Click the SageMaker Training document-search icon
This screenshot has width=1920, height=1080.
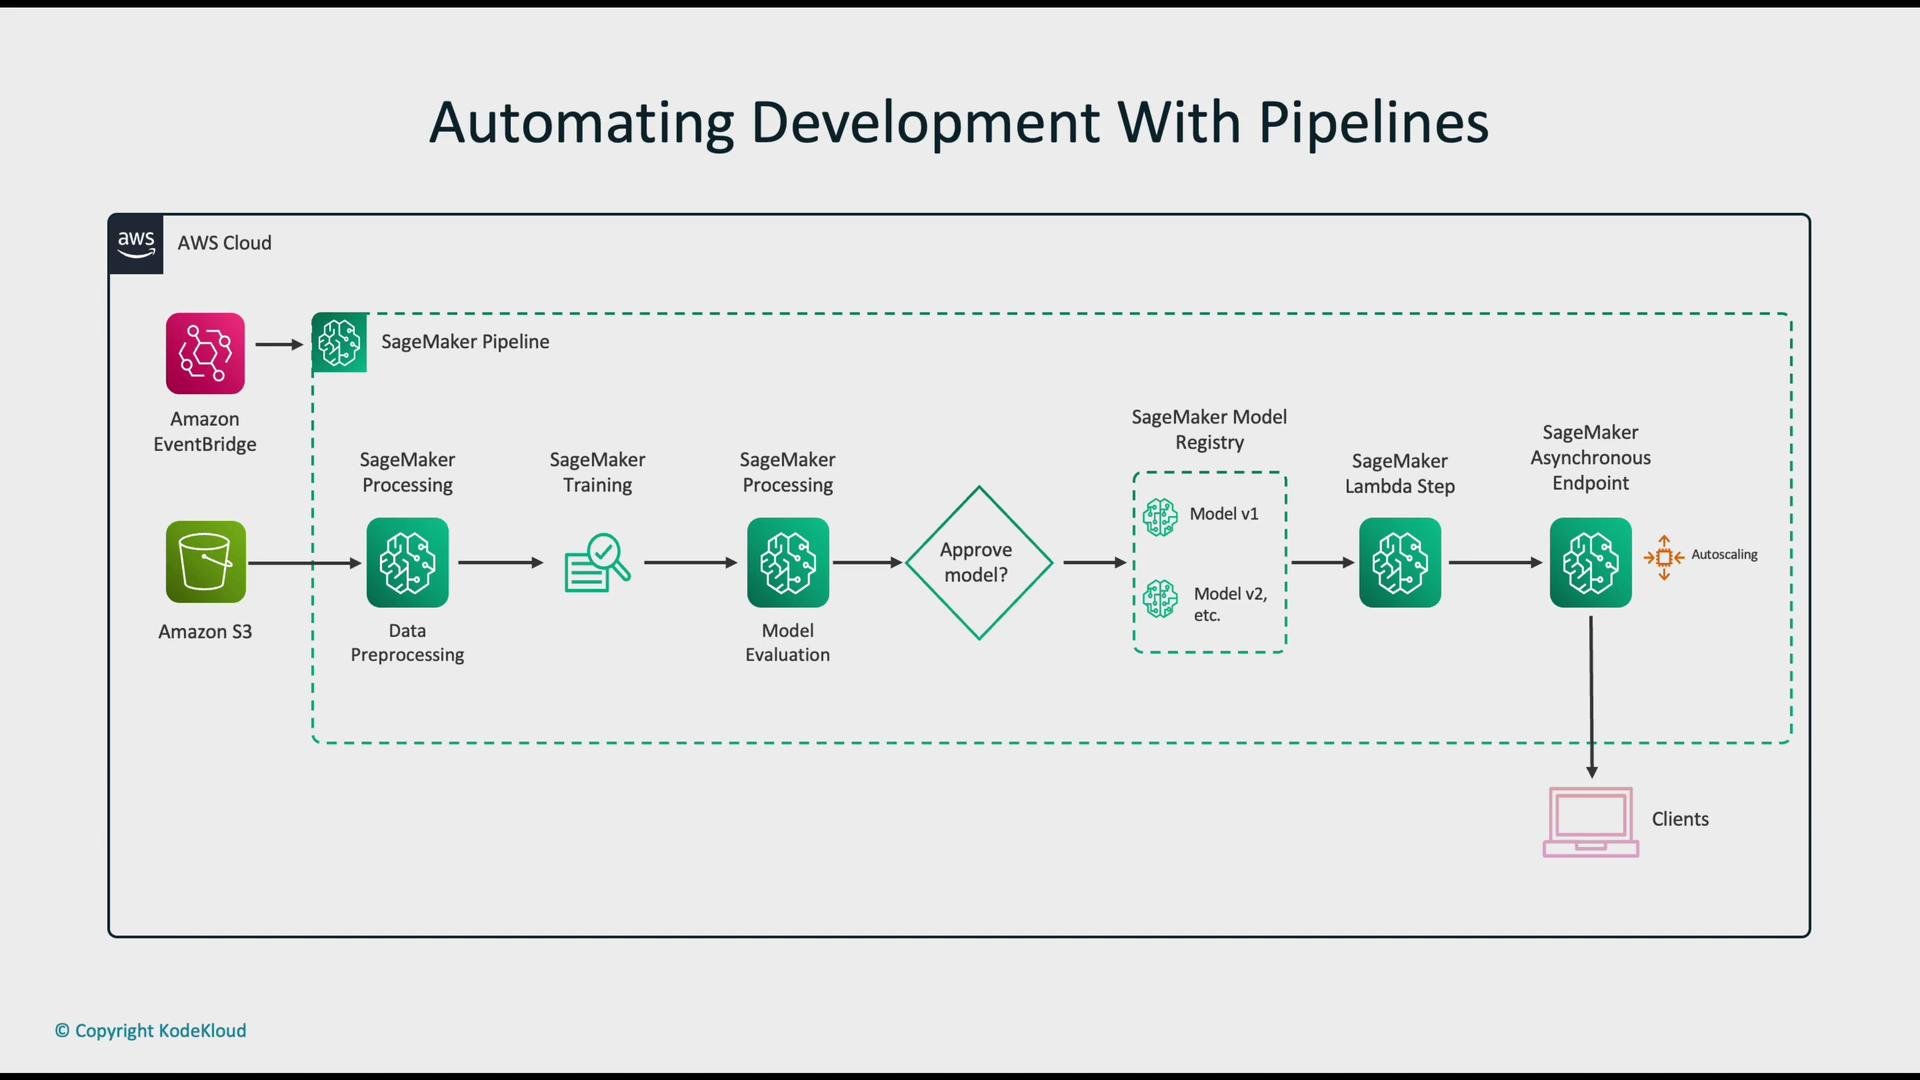597,563
